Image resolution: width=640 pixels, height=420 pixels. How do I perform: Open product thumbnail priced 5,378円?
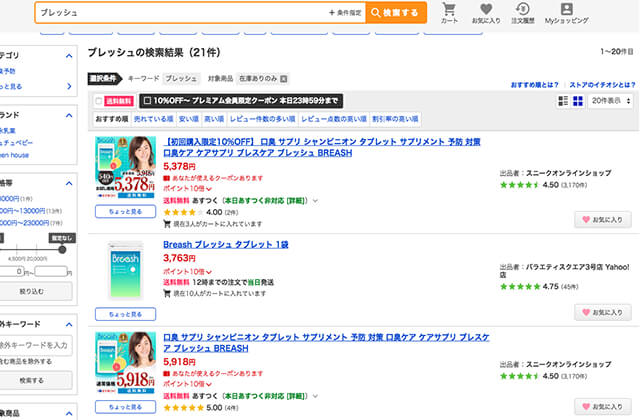coord(125,167)
